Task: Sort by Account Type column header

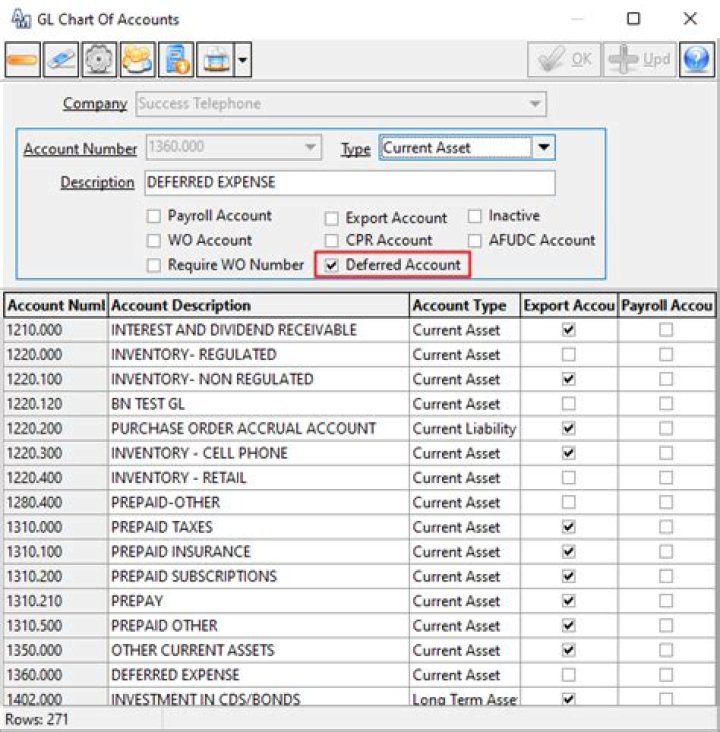Action: click(x=465, y=305)
